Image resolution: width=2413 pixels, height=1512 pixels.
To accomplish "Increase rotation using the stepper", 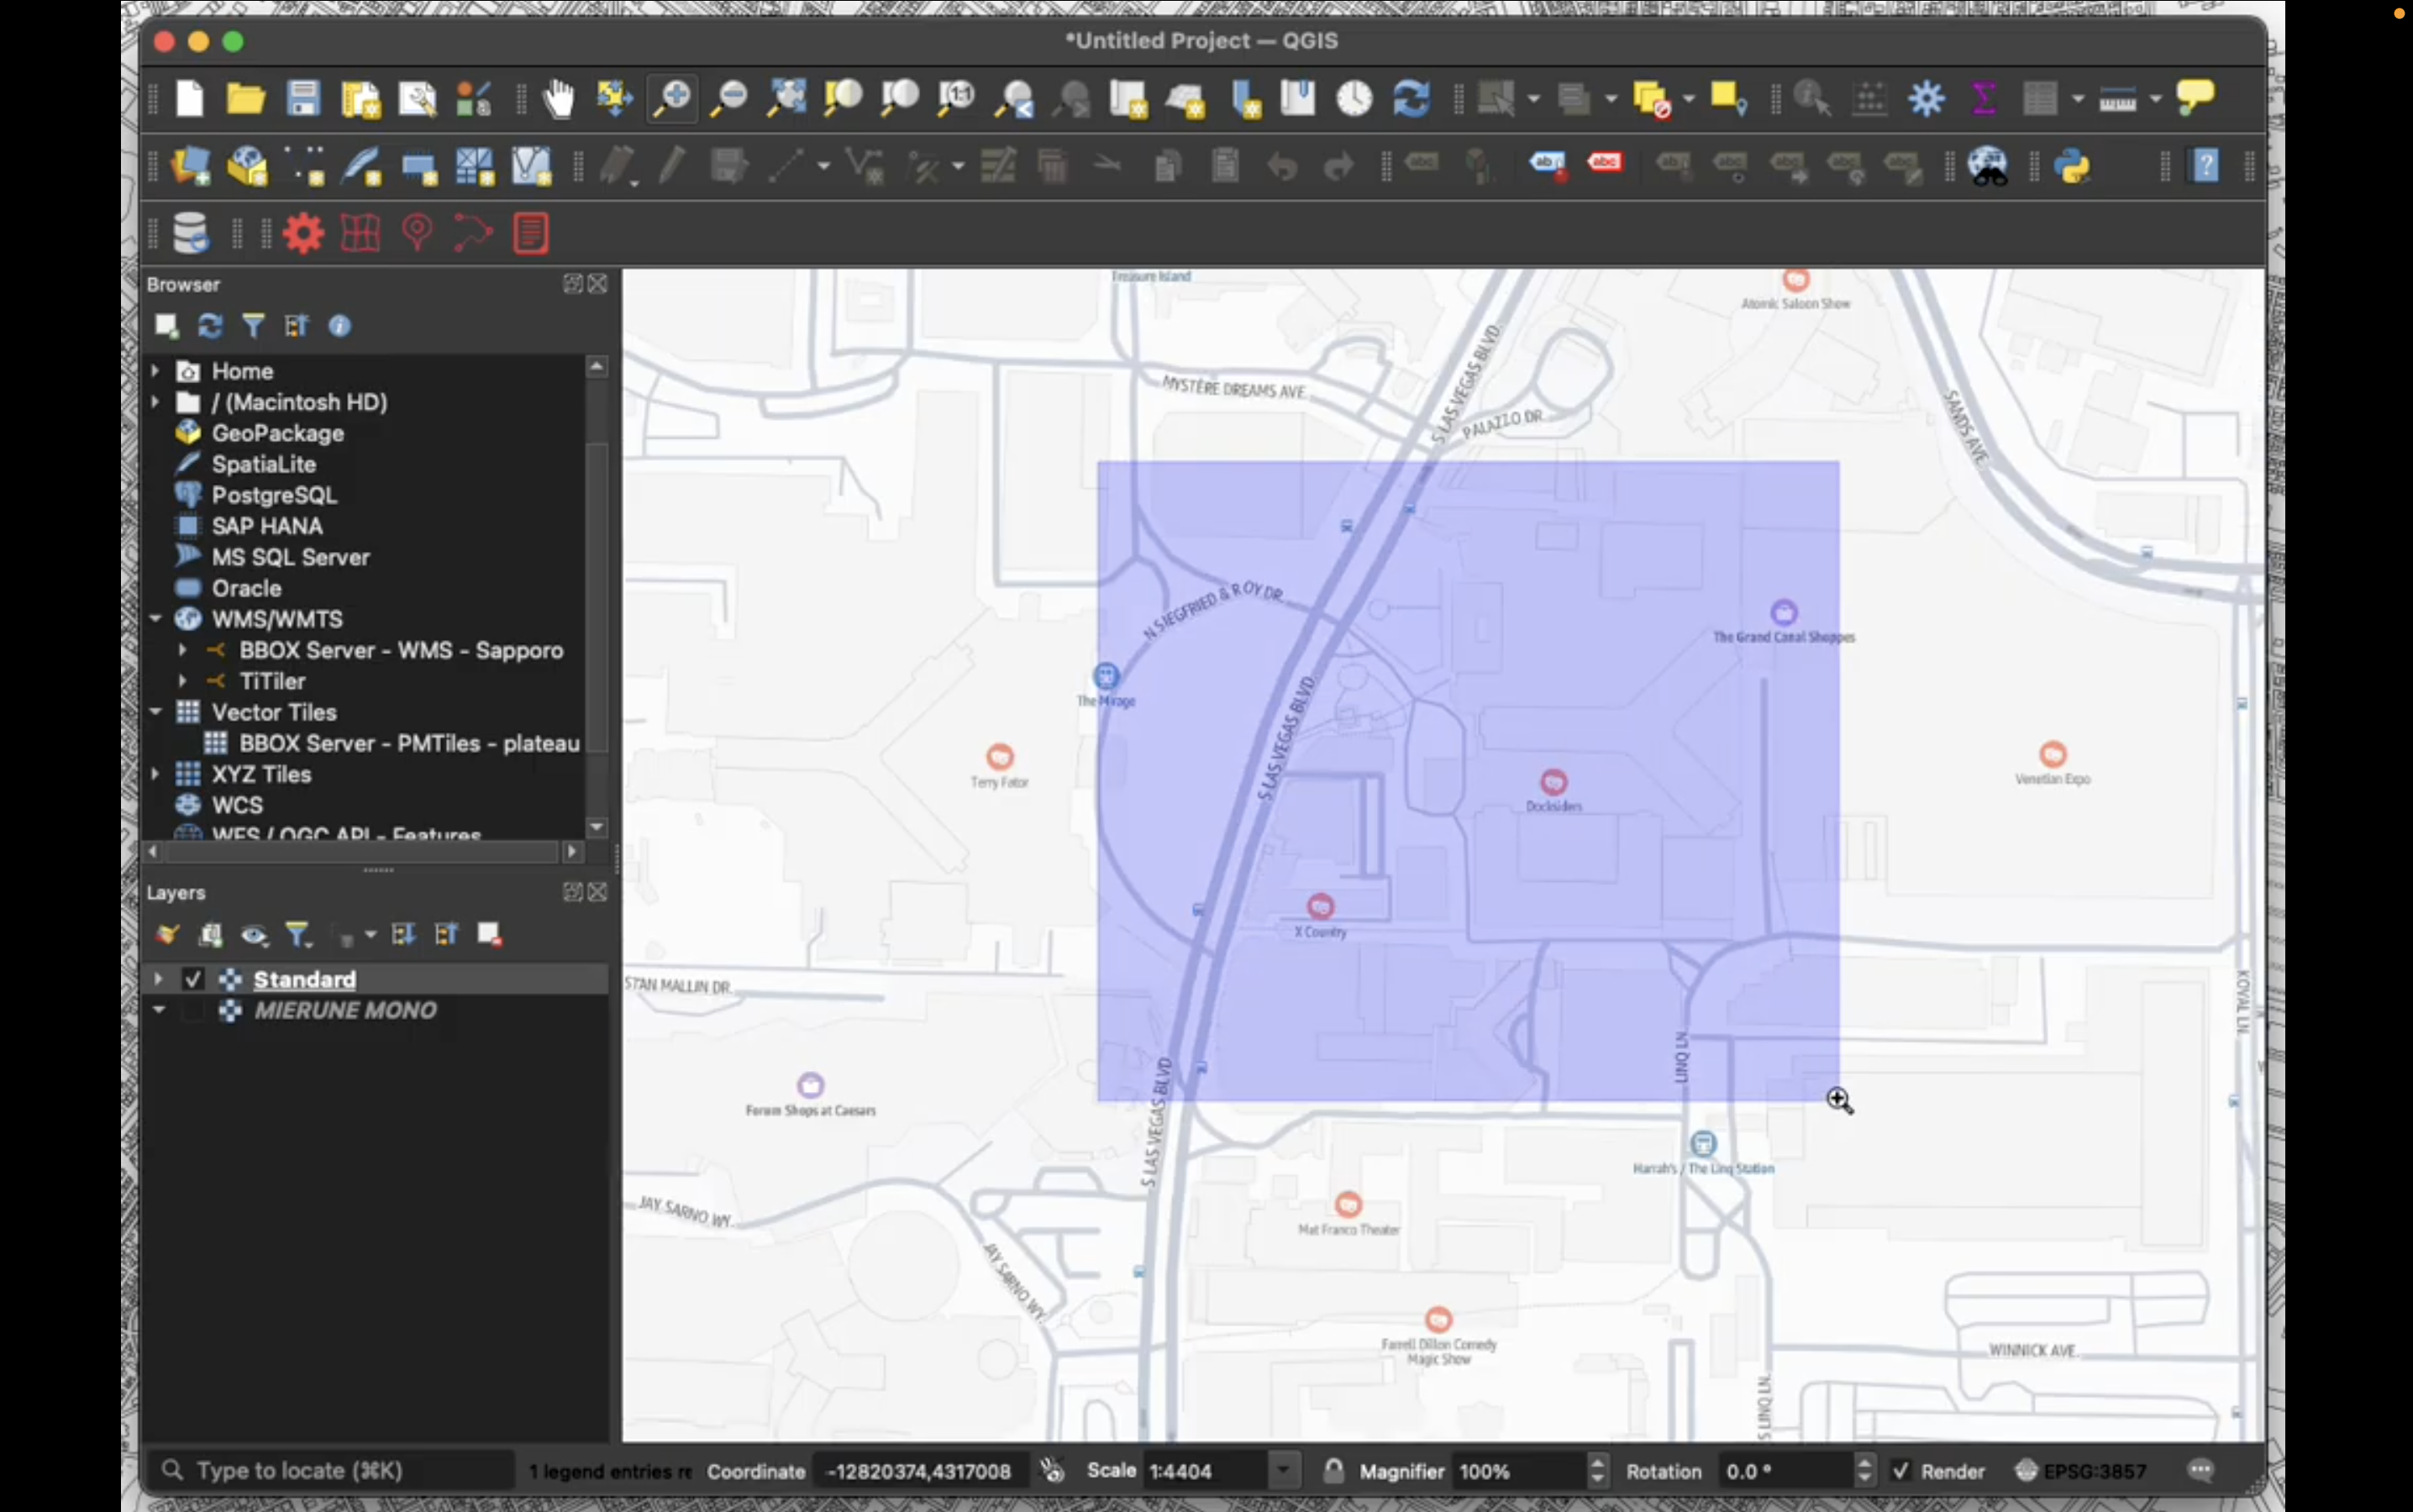I will click(x=1866, y=1462).
